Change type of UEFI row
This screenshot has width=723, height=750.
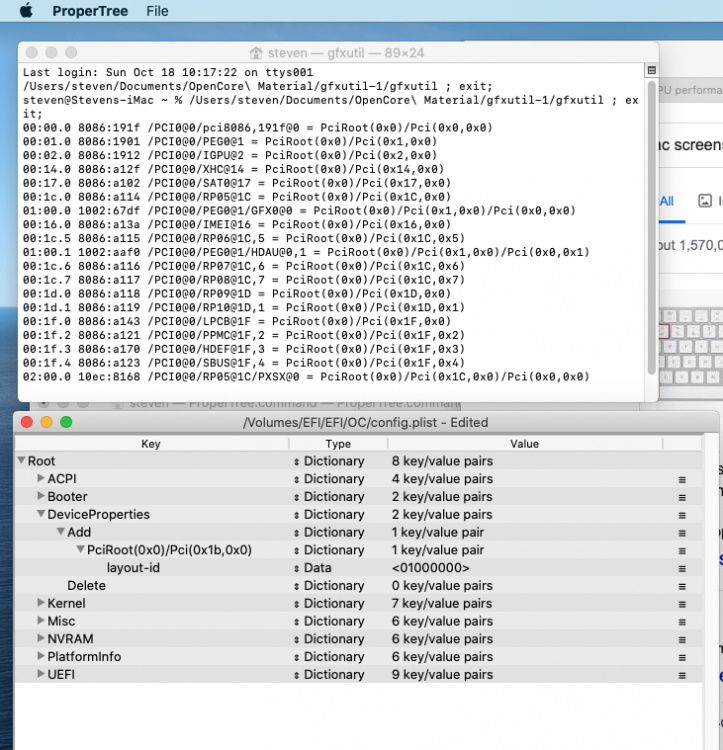point(296,675)
